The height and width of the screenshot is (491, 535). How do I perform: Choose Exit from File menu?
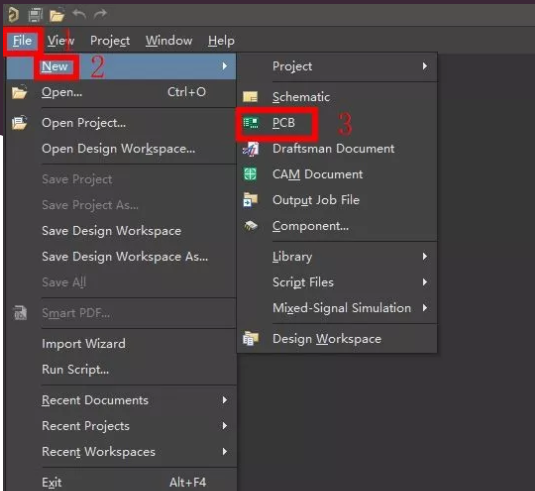tap(121, 482)
